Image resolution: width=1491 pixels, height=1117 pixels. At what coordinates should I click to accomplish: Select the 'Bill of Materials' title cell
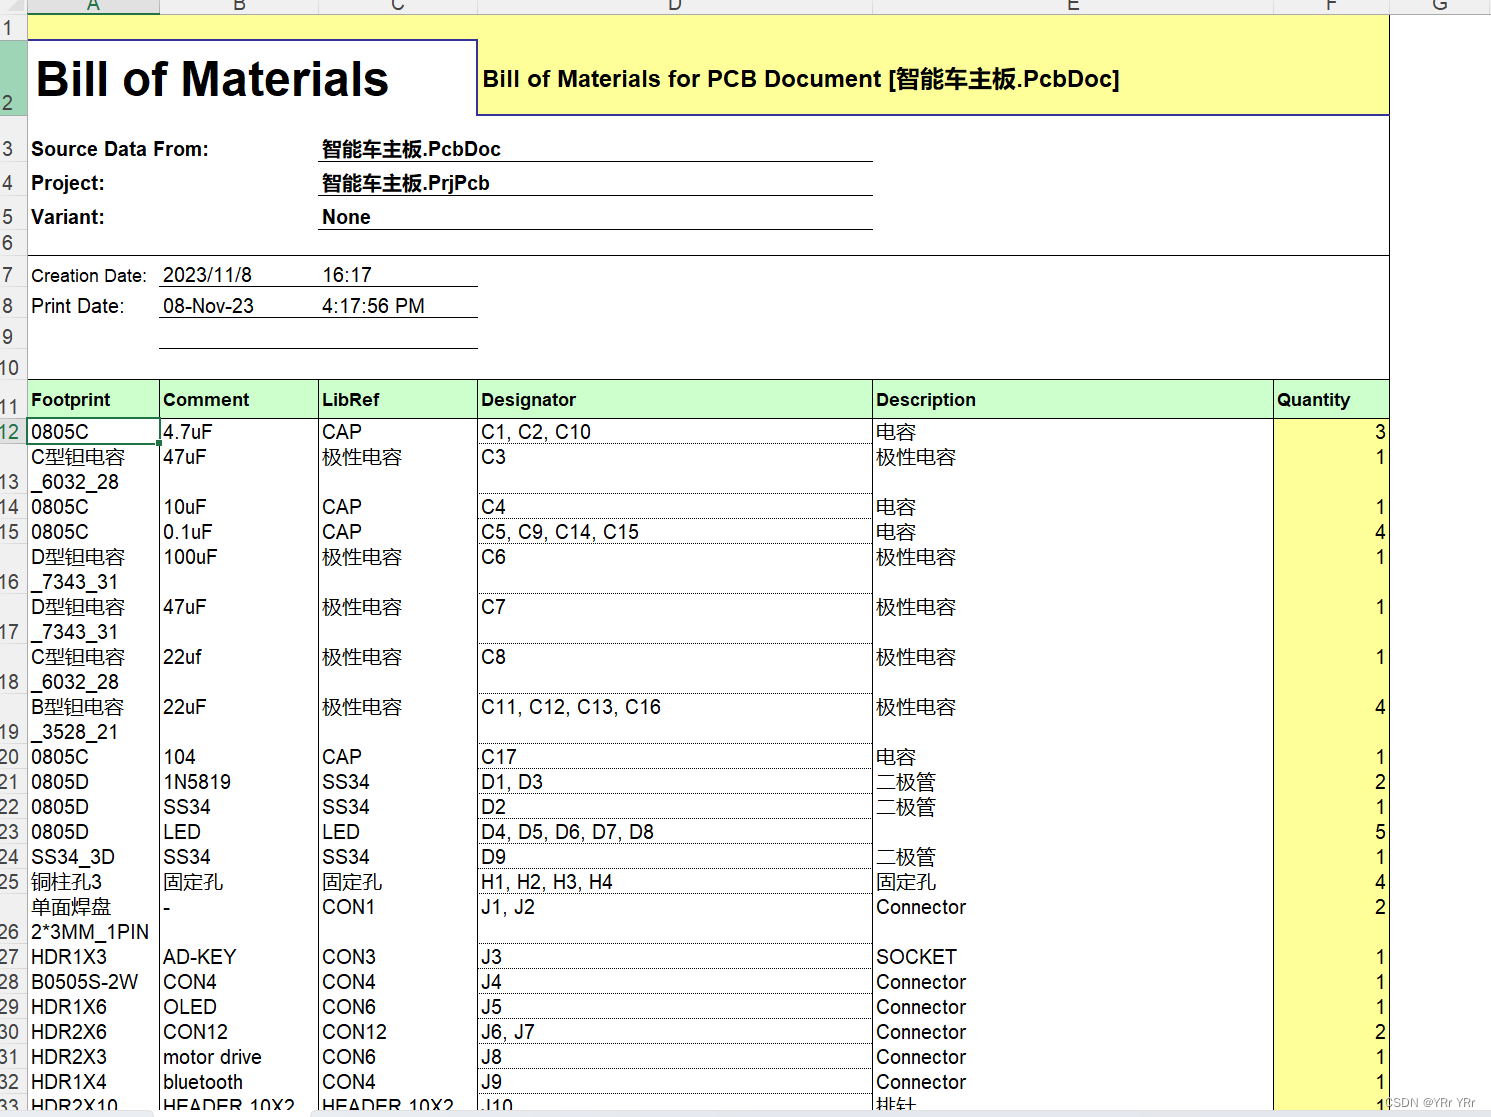tap(252, 78)
